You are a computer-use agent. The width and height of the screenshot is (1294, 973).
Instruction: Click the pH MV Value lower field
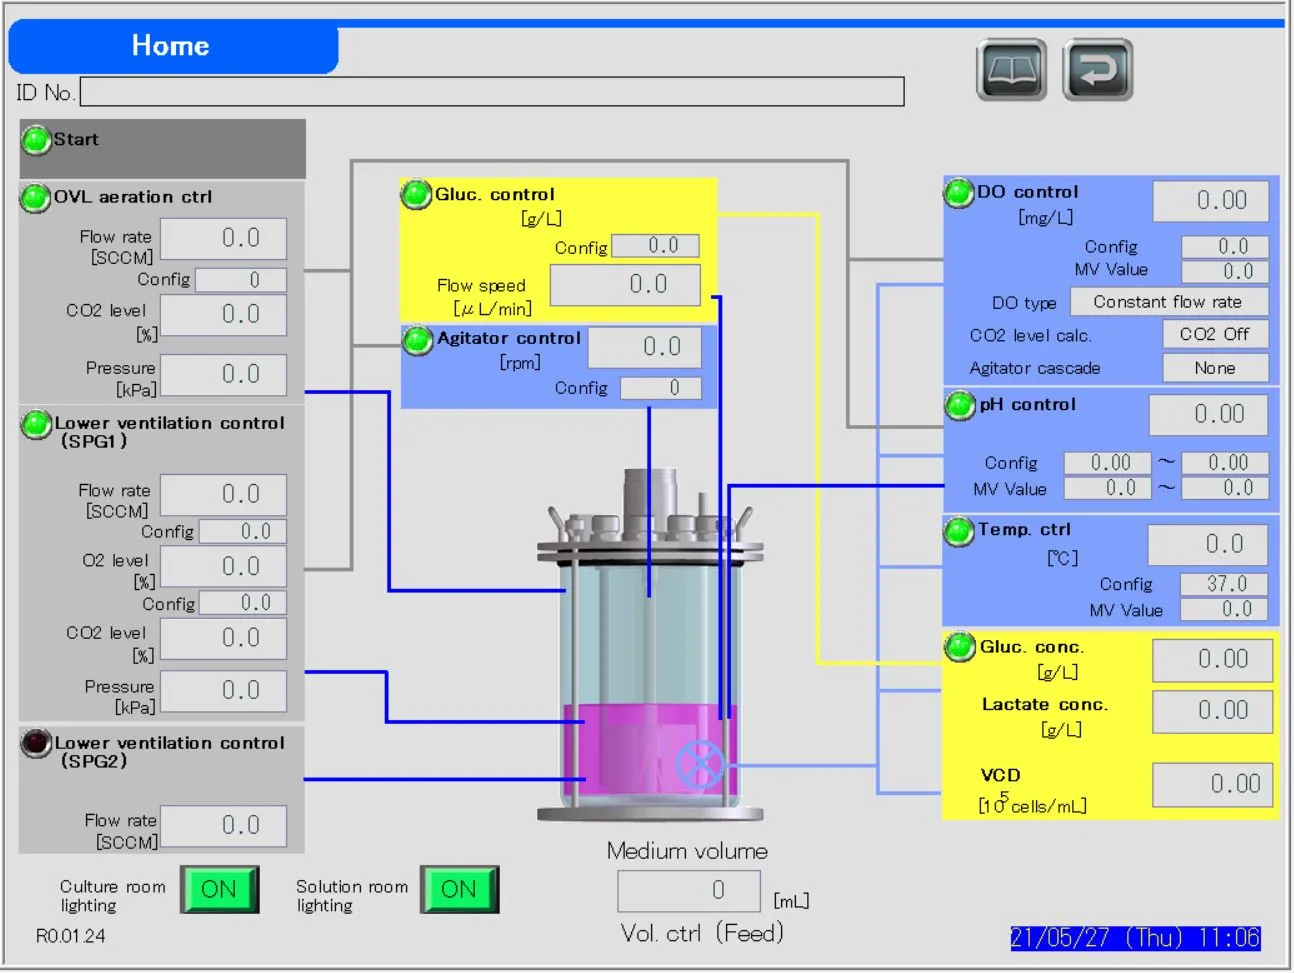tap(1107, 488)
